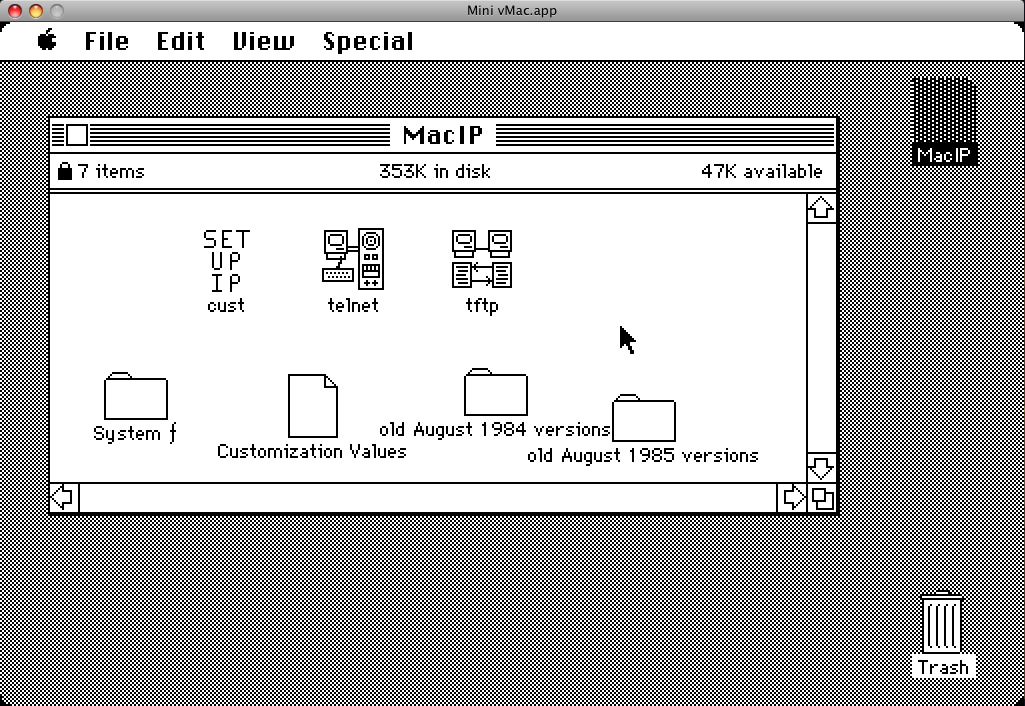Click the vertical scroll bar track
Viewport: 1025px width, 706px height.
pyautogui.click(x=821, y=338)
